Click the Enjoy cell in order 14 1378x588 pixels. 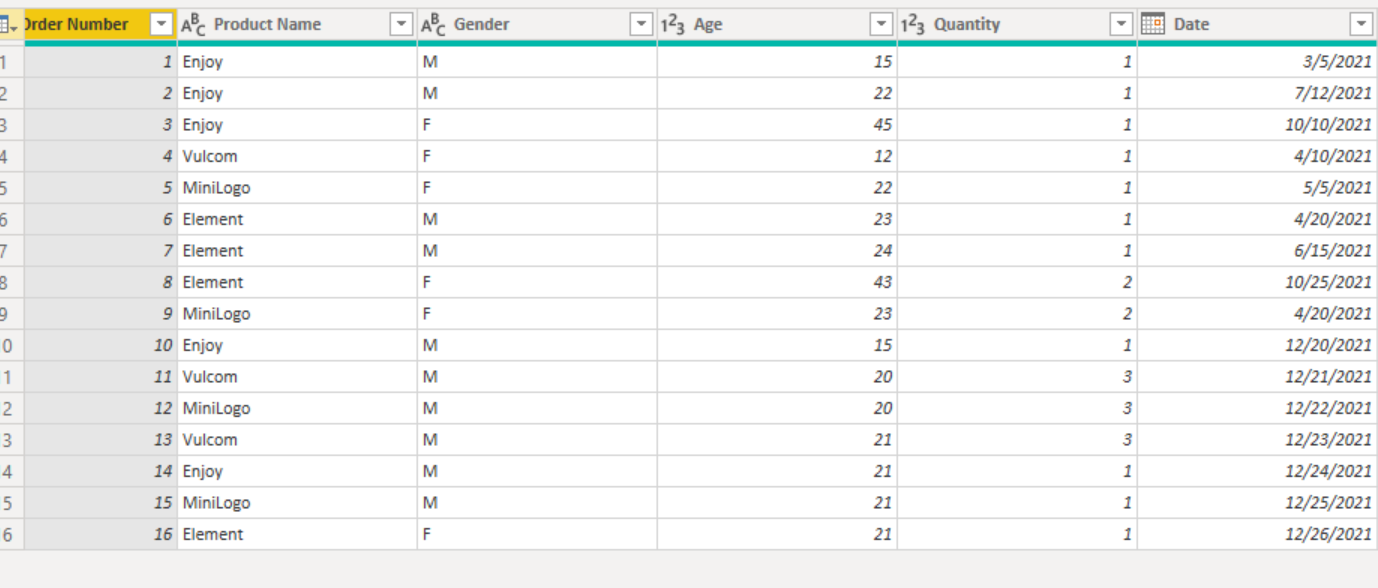click(297, 471)
